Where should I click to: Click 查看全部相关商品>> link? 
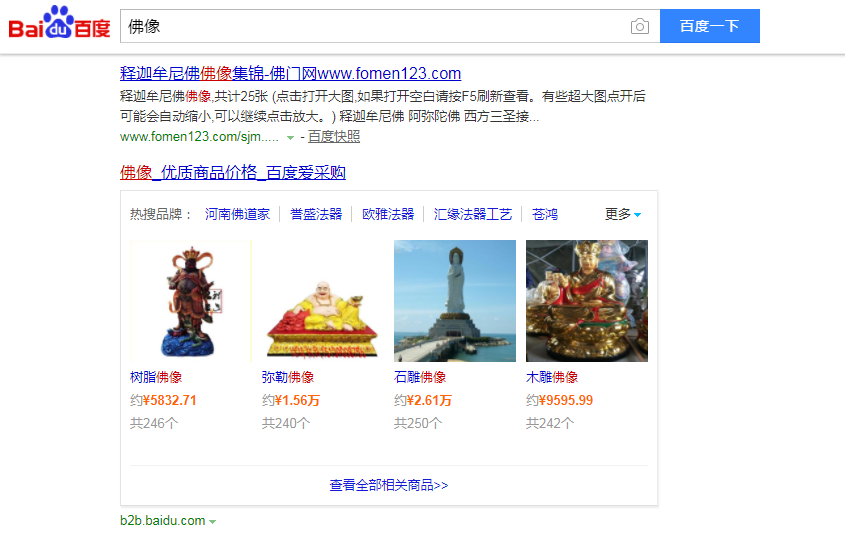click(x=389, y=485)
